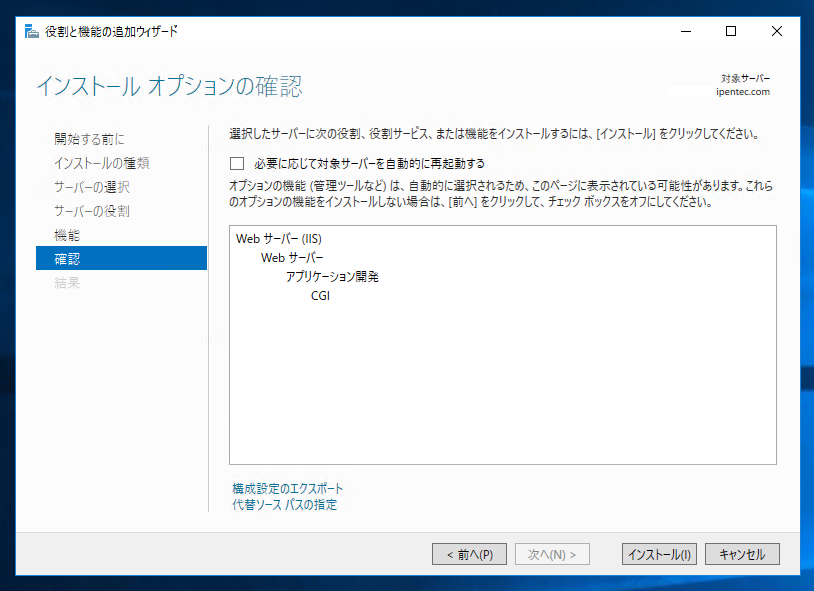Click the キャンセル button
This screenshot has height=591, width=814.
(x=742, y=554)
